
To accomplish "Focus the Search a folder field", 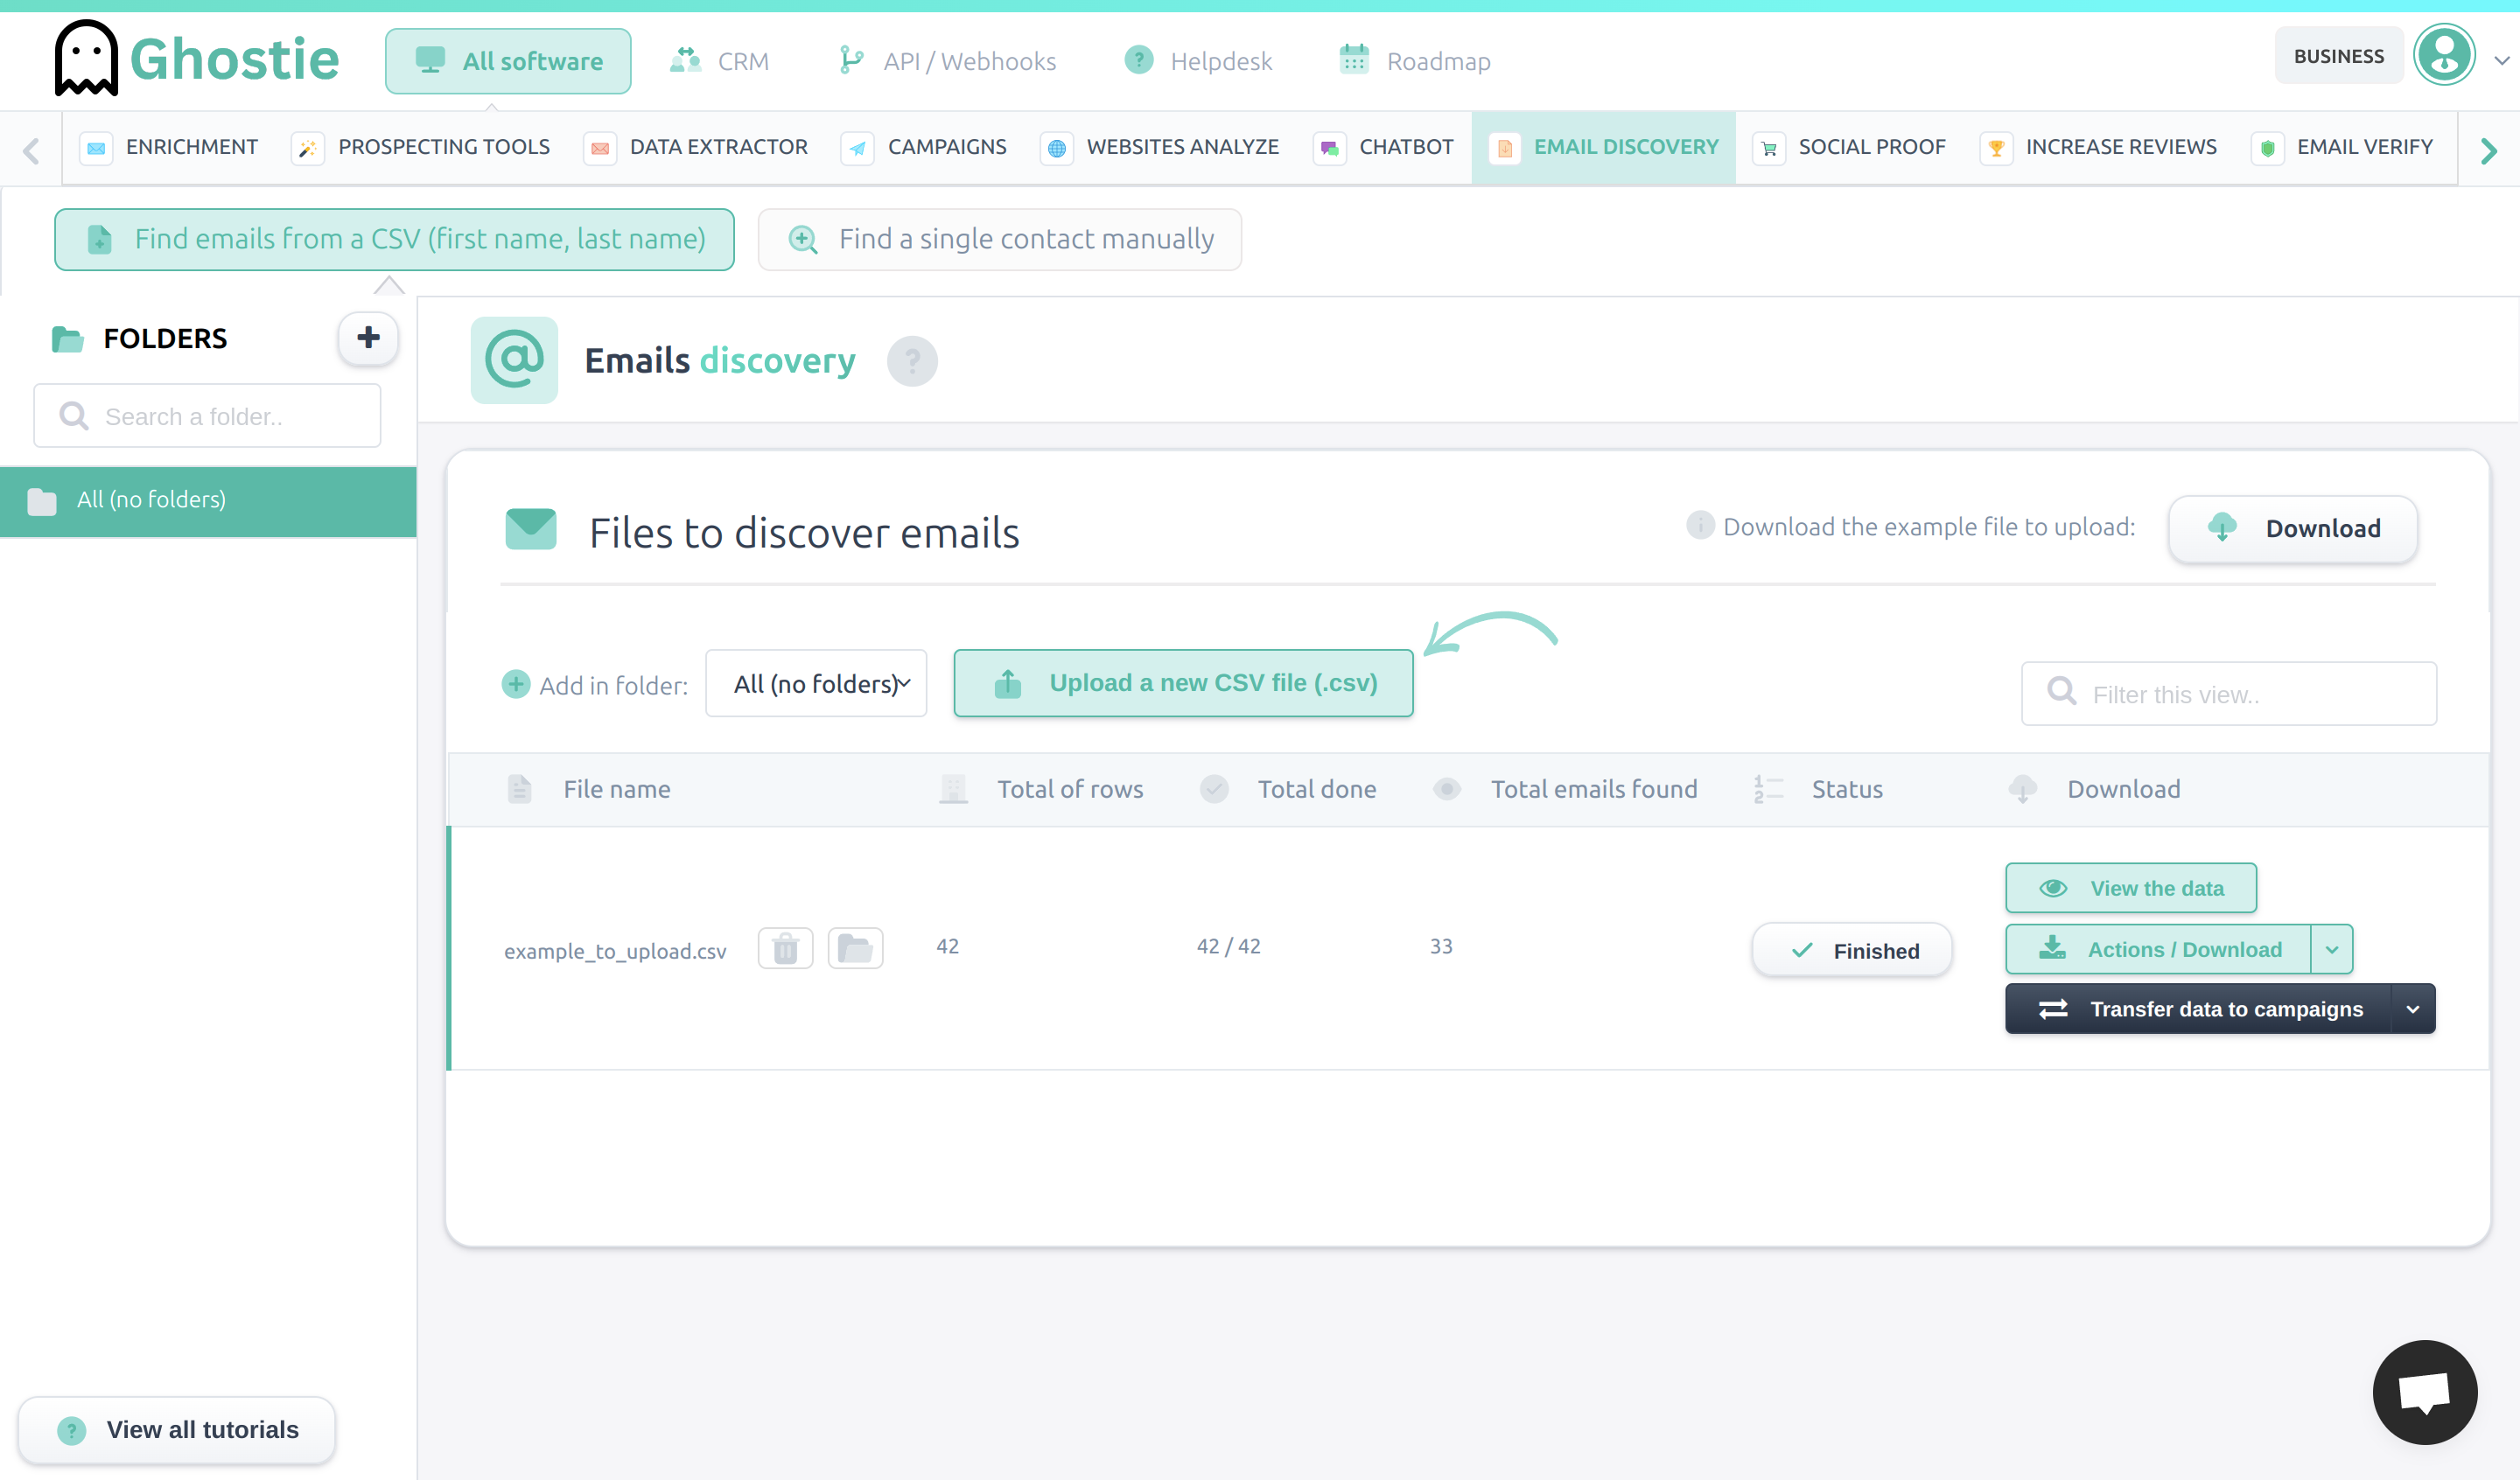I will coord(207,416).
